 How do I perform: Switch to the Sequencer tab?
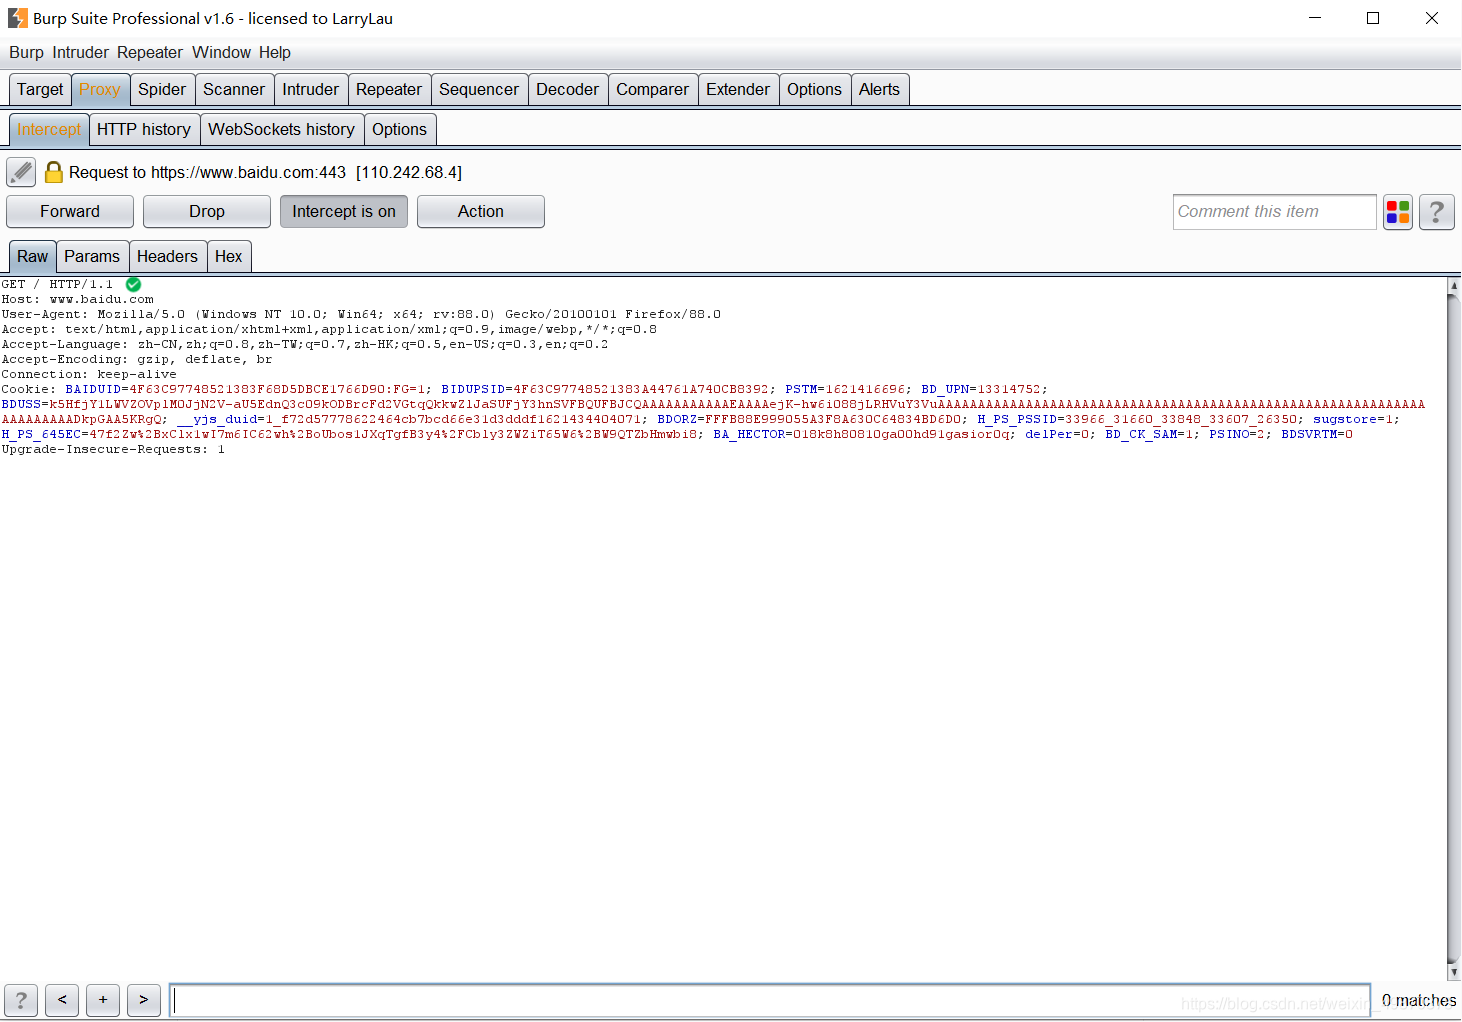[x=479, y=89]
